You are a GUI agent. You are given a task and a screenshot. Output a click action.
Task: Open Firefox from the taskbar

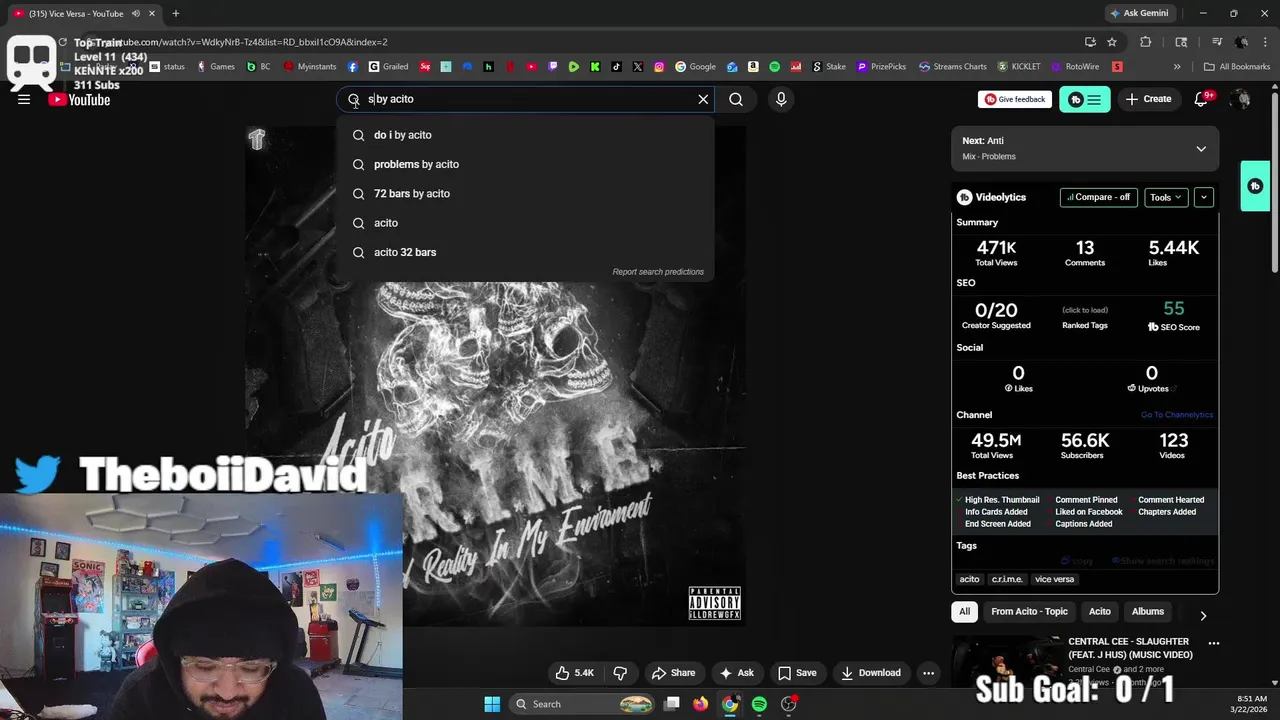pyautogui.click(x=701, y=704)
